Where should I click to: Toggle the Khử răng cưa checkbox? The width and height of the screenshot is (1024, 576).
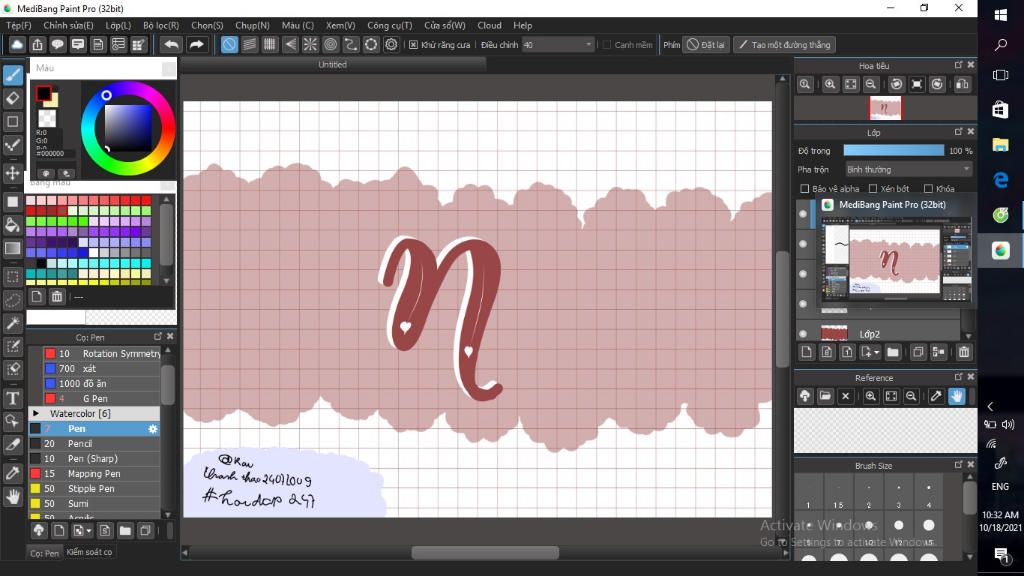(x=413, y=44)
